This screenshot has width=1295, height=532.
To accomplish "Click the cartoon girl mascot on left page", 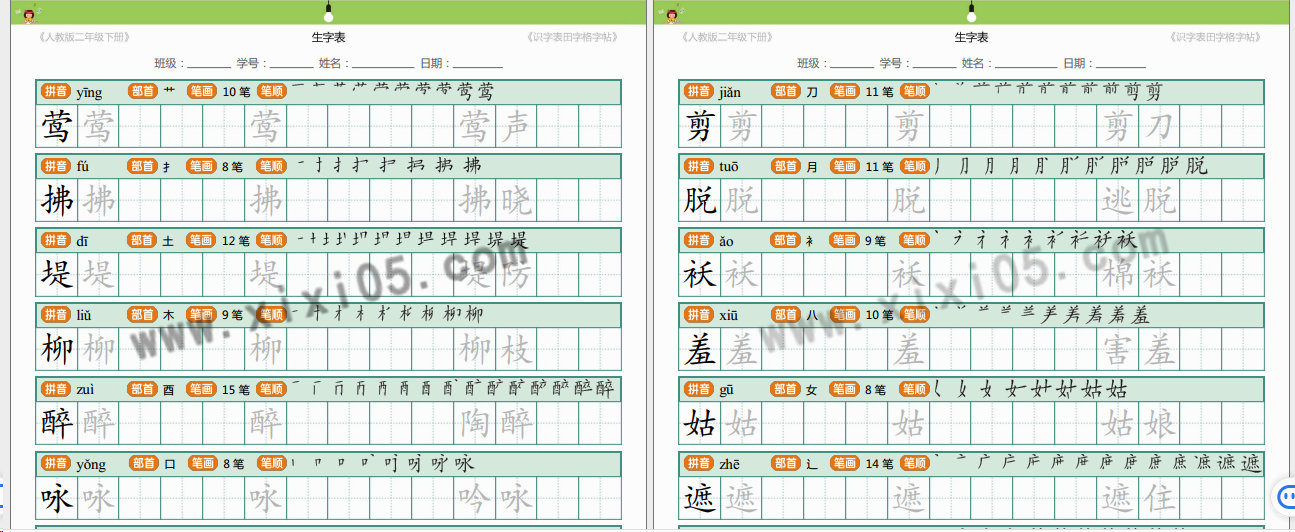I will (x=29, y=14).
